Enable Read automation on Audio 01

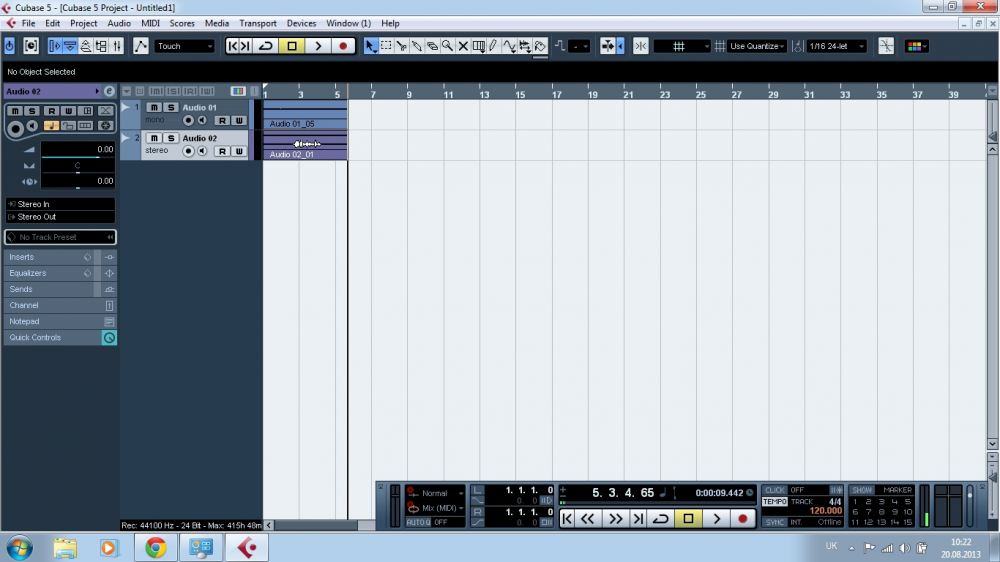tap(222, 120)
